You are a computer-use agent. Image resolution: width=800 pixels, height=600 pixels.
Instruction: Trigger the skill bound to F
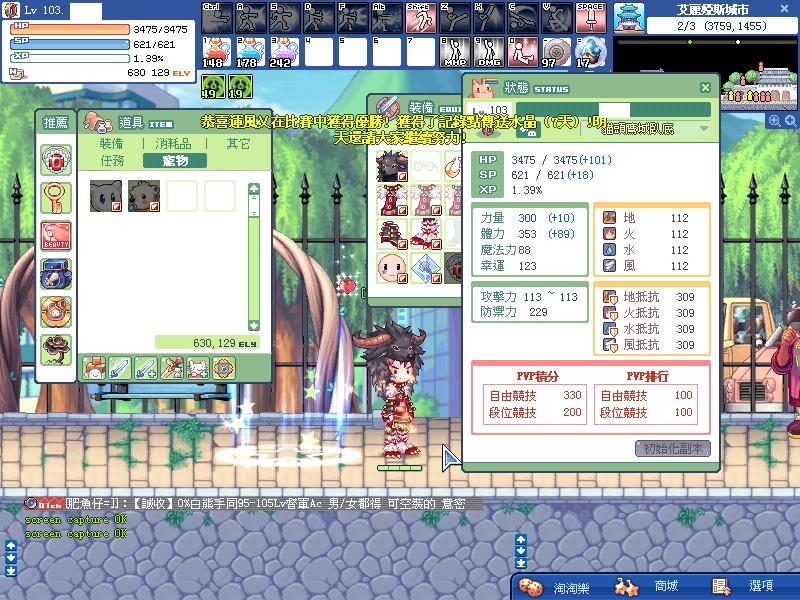353,18
